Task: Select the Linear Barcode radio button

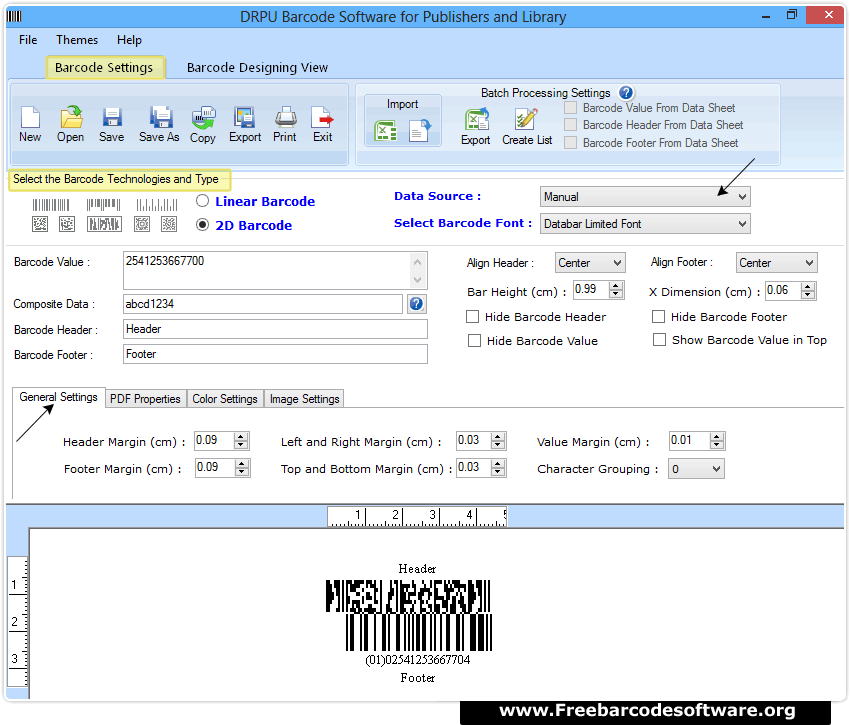Action: (202, 201)
